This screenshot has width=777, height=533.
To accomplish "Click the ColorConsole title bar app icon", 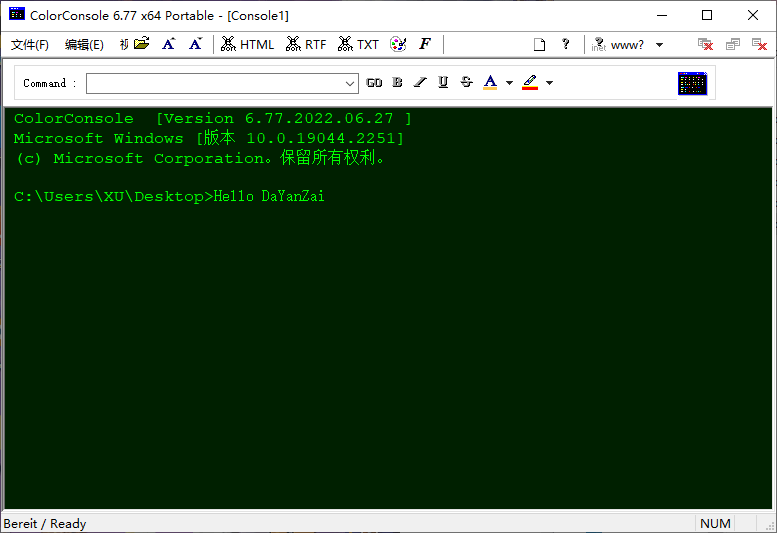I will tap(17, 14).
